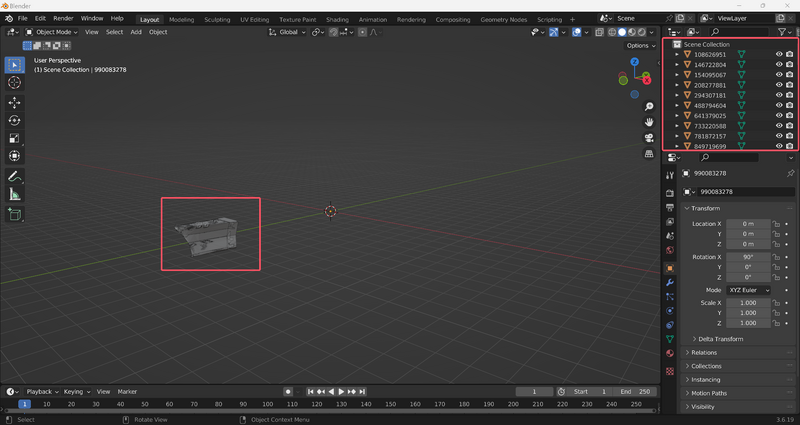Switch to Material Preview shading
This screenshot has height=425, width=800.
pos(632,32)
